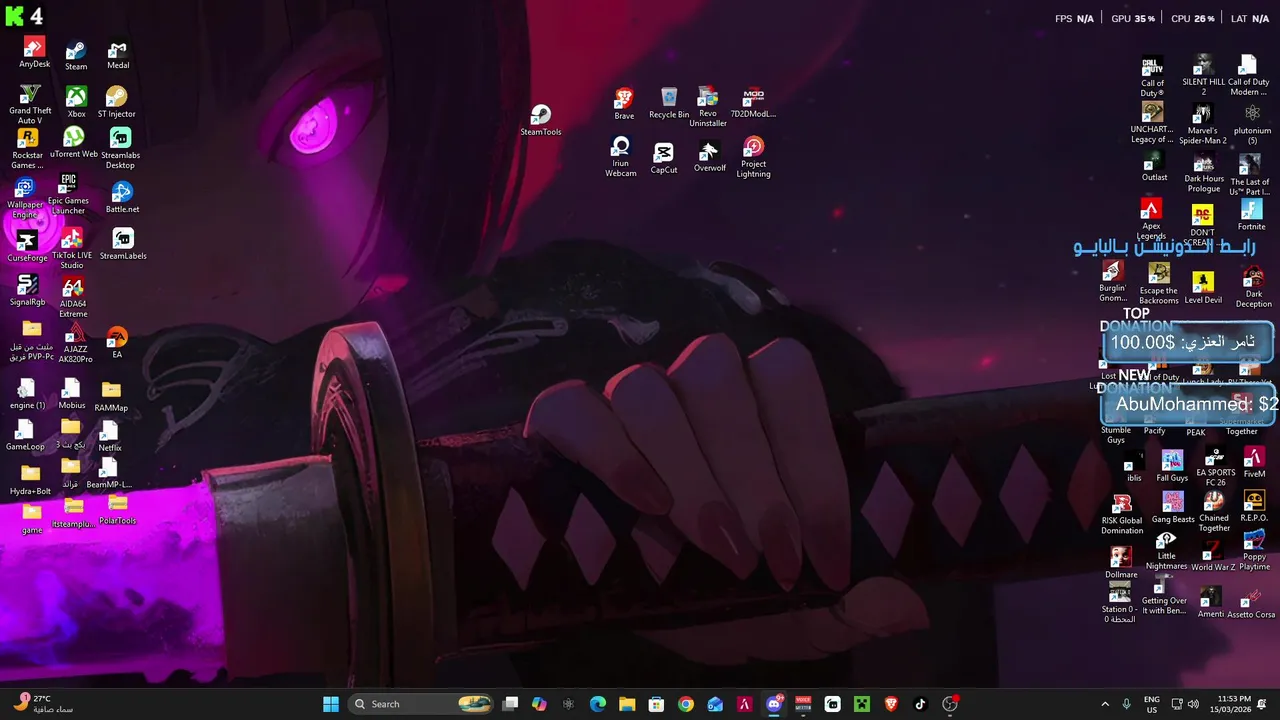
Task: Open the SteamTools desktop shortcut
Action: coord(540,121)
